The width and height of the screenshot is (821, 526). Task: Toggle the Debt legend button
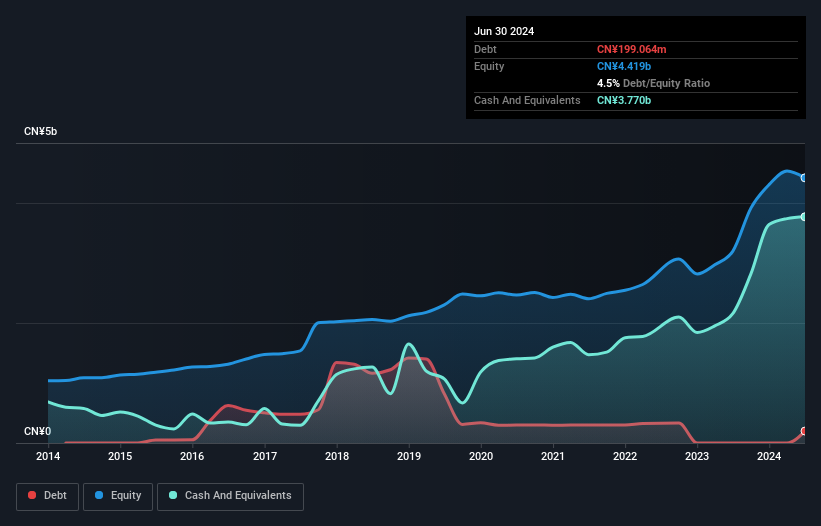[48, 496]
